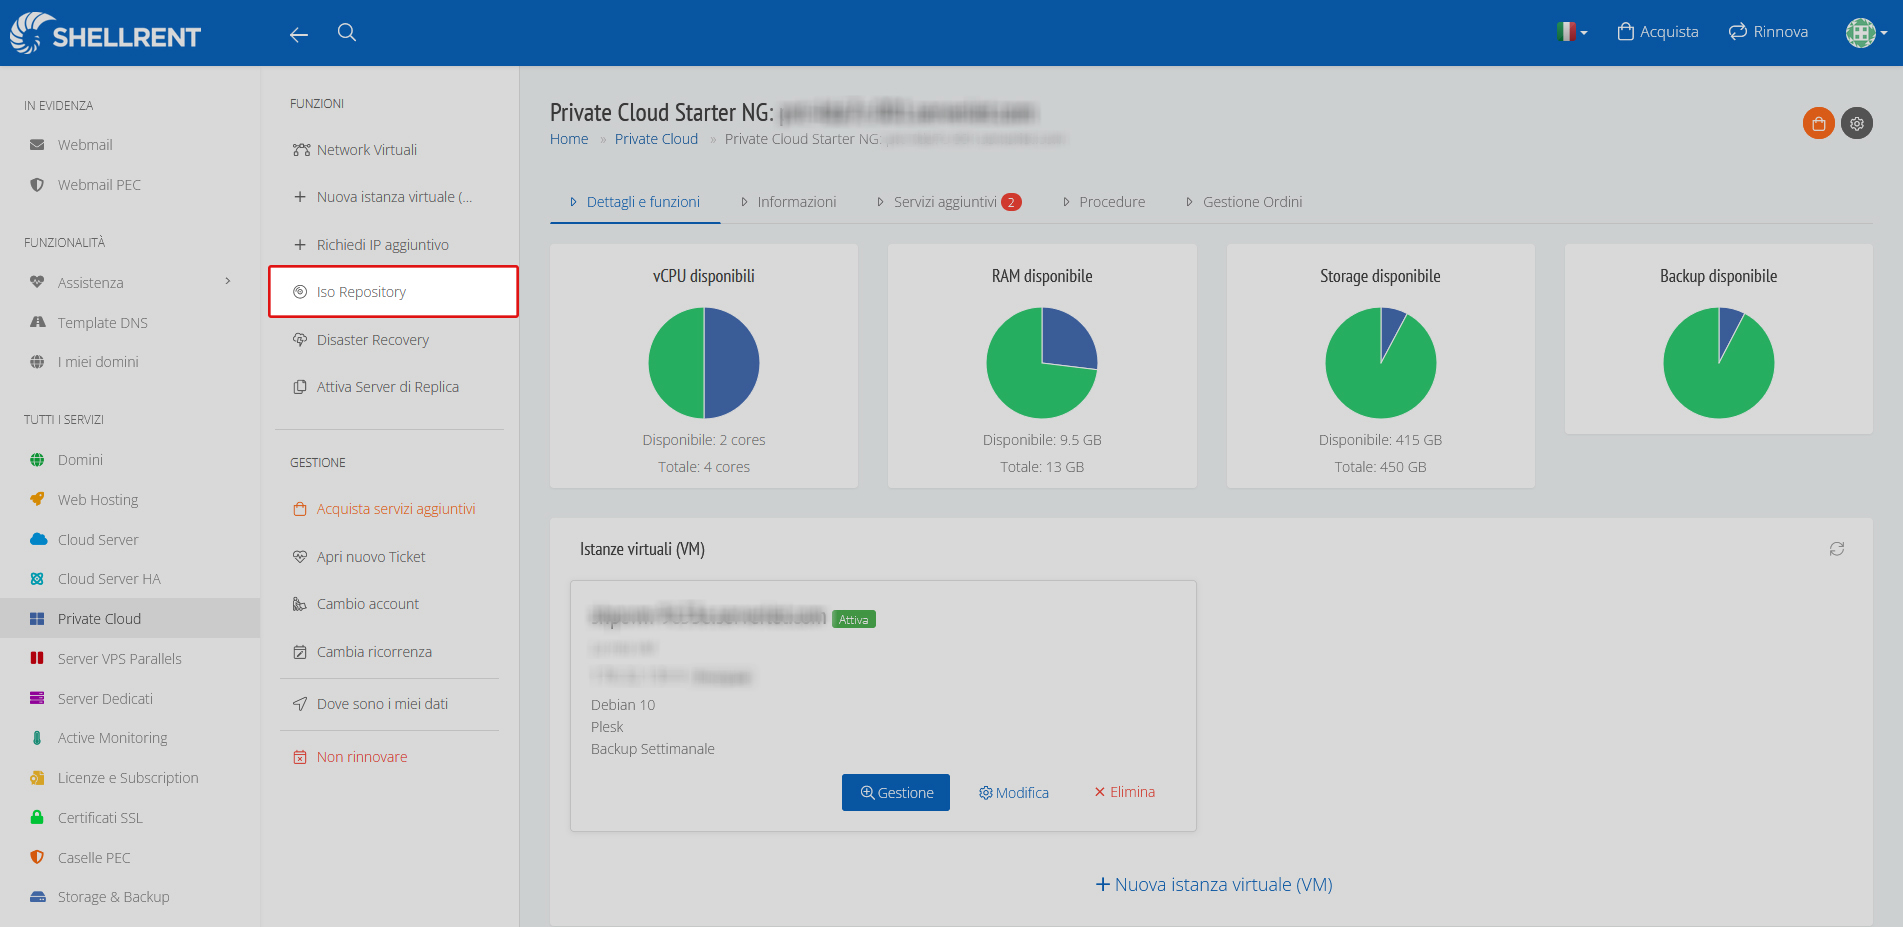Click the Backup disponibile pie chart
Viewport: 1903px width, 927px height.
(1719, 363)
